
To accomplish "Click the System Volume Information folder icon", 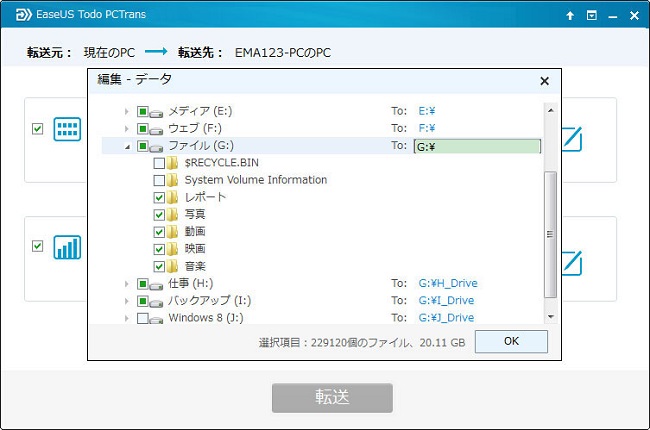I will coord(172,180).
